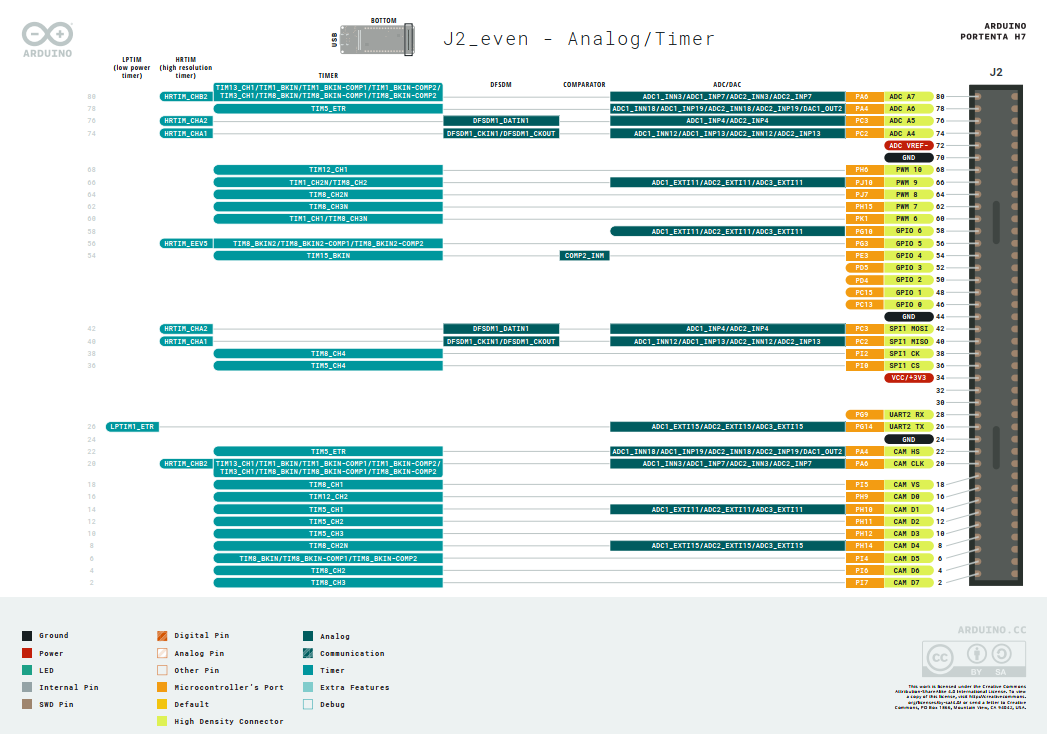Select the orange PG14 port label
The image size is (1047, 734).
(x=865, y=427)
